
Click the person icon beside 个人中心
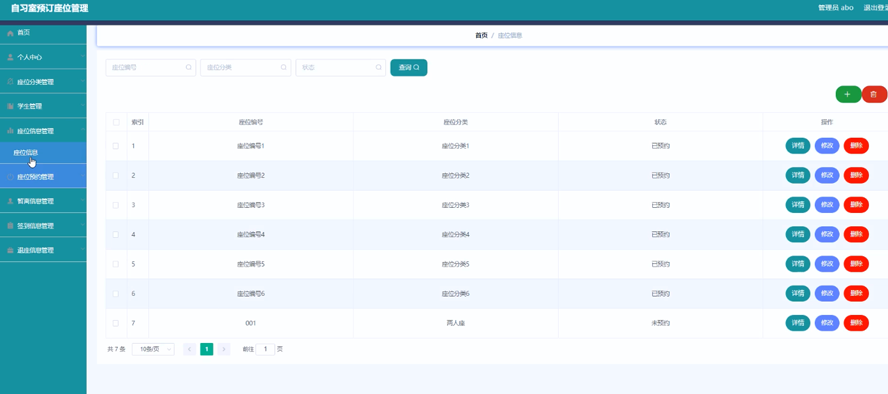coord(10,57)
